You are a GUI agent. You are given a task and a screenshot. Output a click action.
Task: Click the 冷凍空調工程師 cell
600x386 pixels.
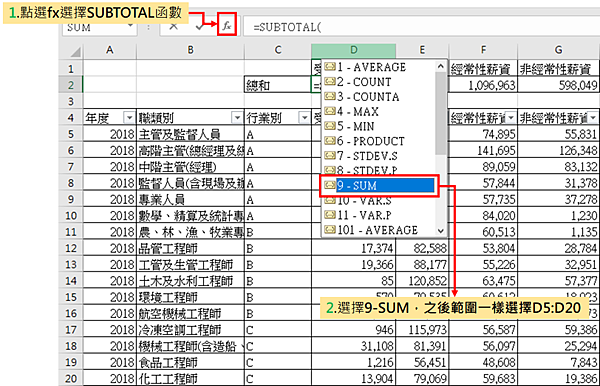click(x=190, y=330)
